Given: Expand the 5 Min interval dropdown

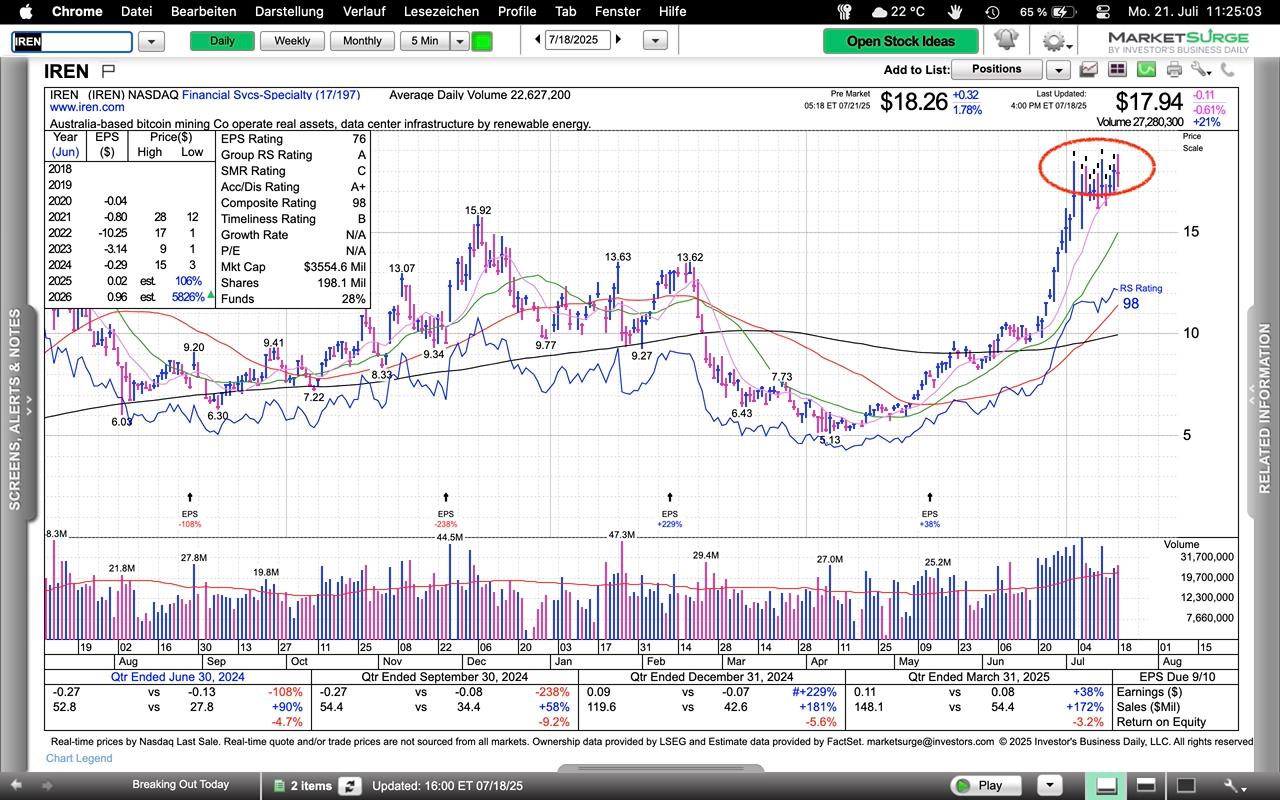Looking at the screenshot, I should (459, 41).
